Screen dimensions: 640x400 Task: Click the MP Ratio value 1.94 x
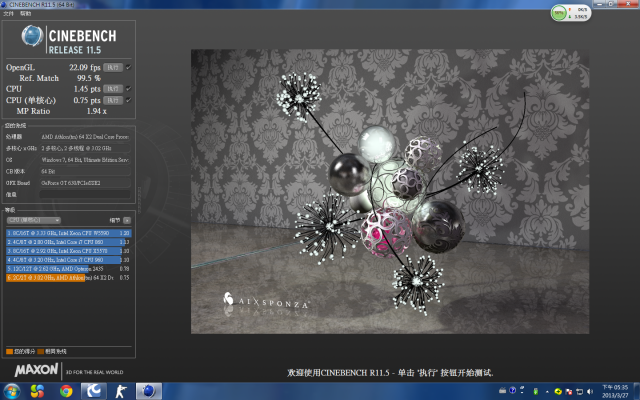click(96, 111)
